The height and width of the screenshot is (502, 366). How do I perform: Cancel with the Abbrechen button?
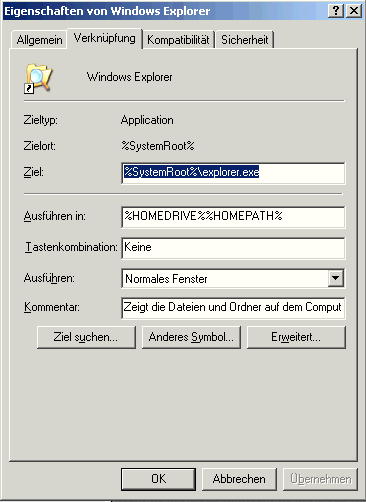point(239,479)
